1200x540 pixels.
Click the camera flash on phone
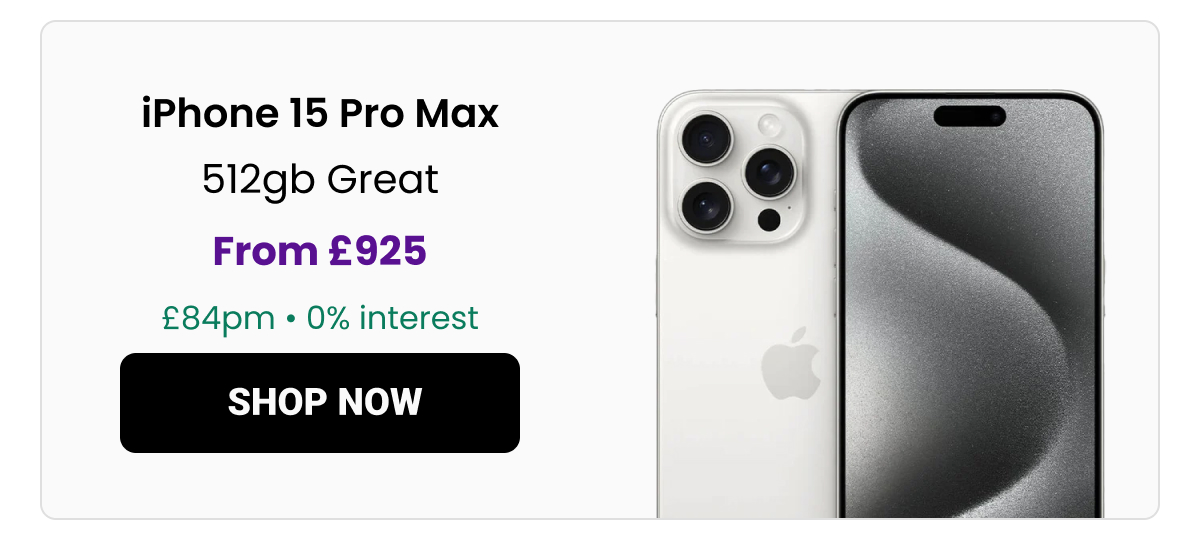click(769, 126)
